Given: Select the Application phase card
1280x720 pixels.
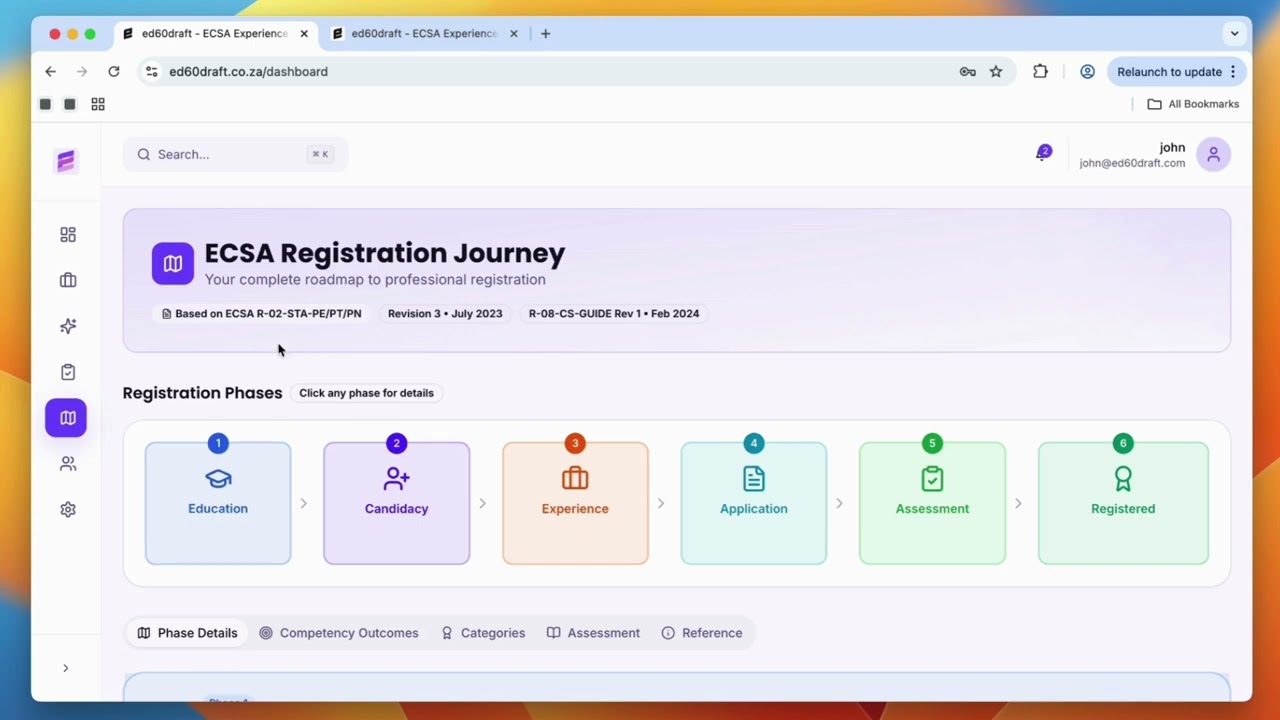Looking at the screenshot, I should click(754, 503).
